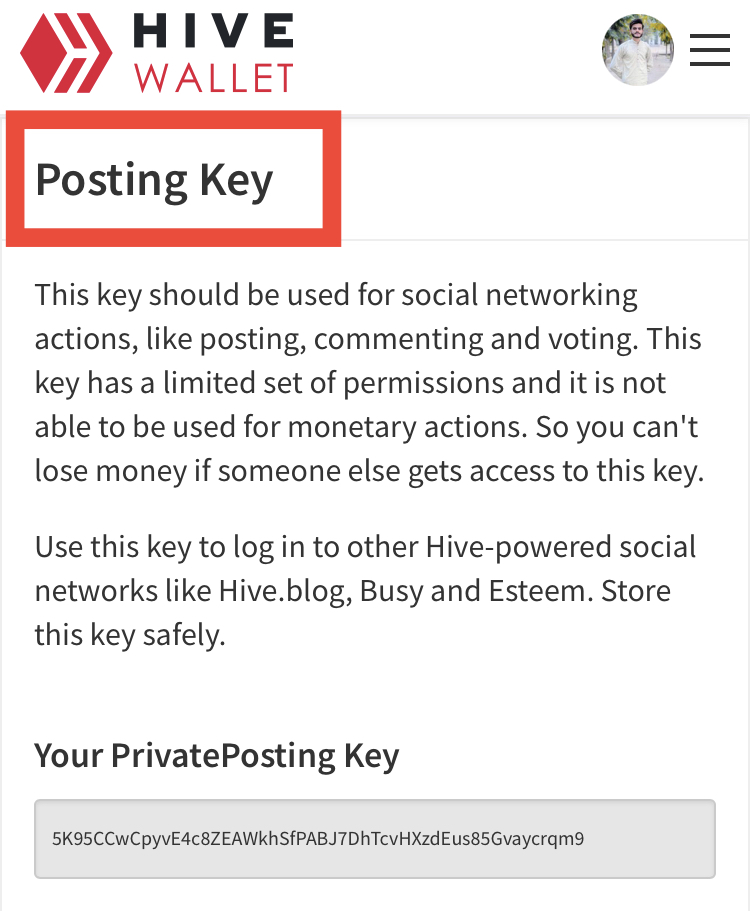This screenshot has width=750, height=911.
Task: Click the private posting key field
Action: pyautogui.click(x=375, y=838)
